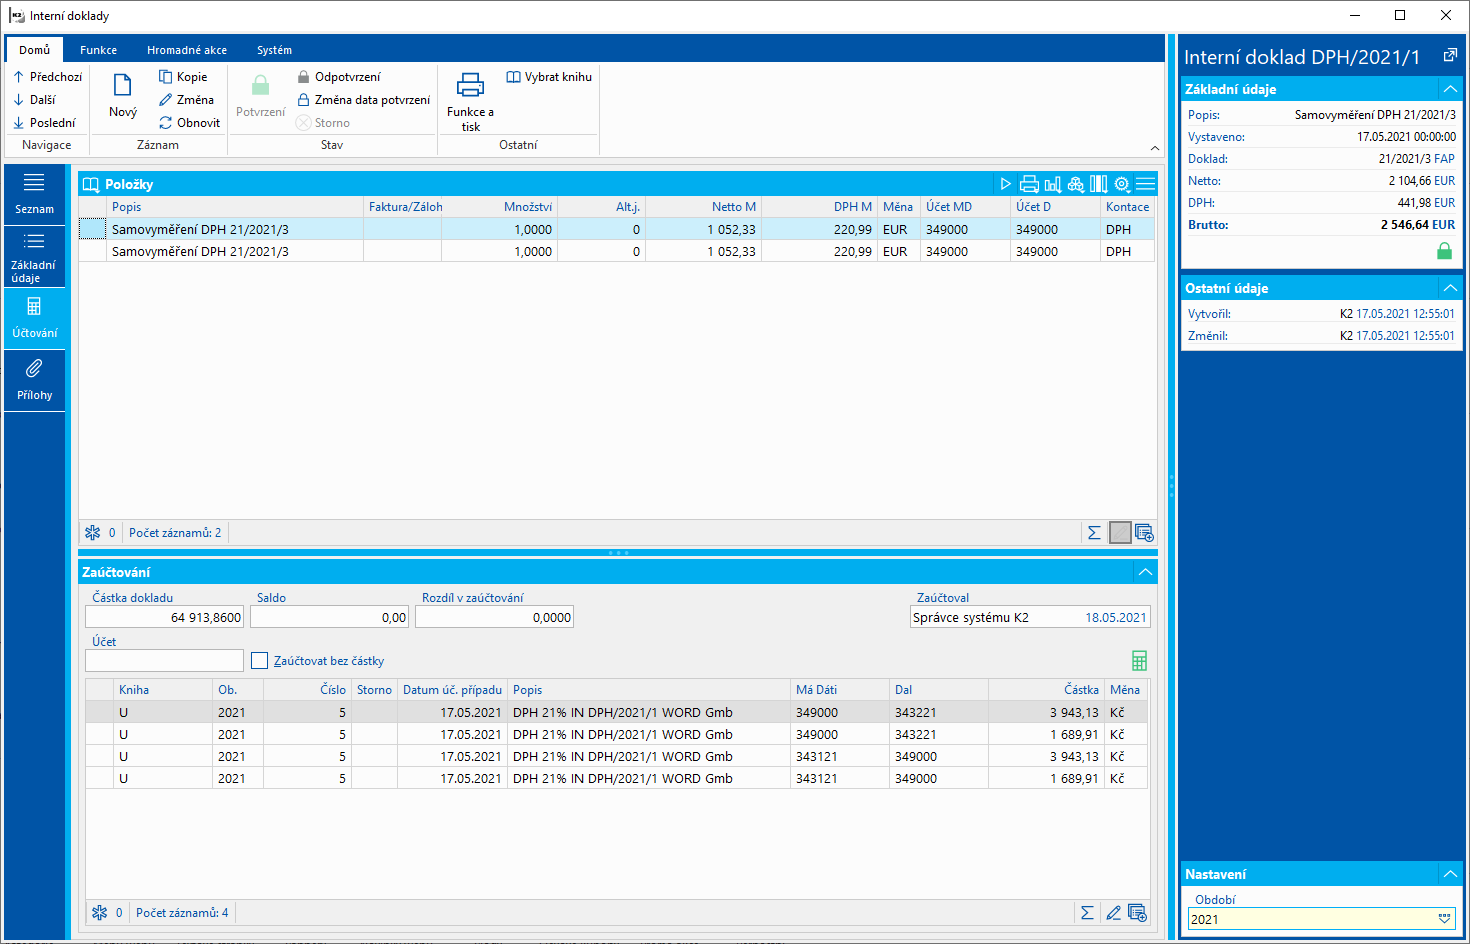Click the Saldo field
1470x944 pixels.
tap(329, 617)
